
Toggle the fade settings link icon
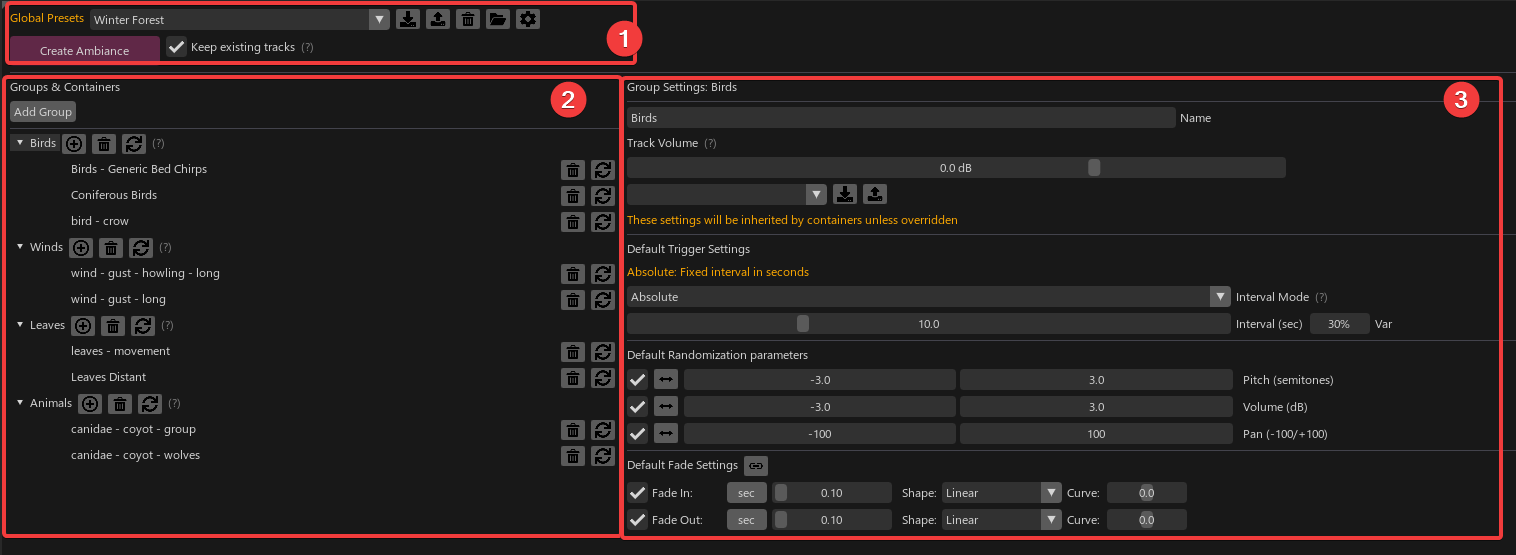tap(756, 465)
